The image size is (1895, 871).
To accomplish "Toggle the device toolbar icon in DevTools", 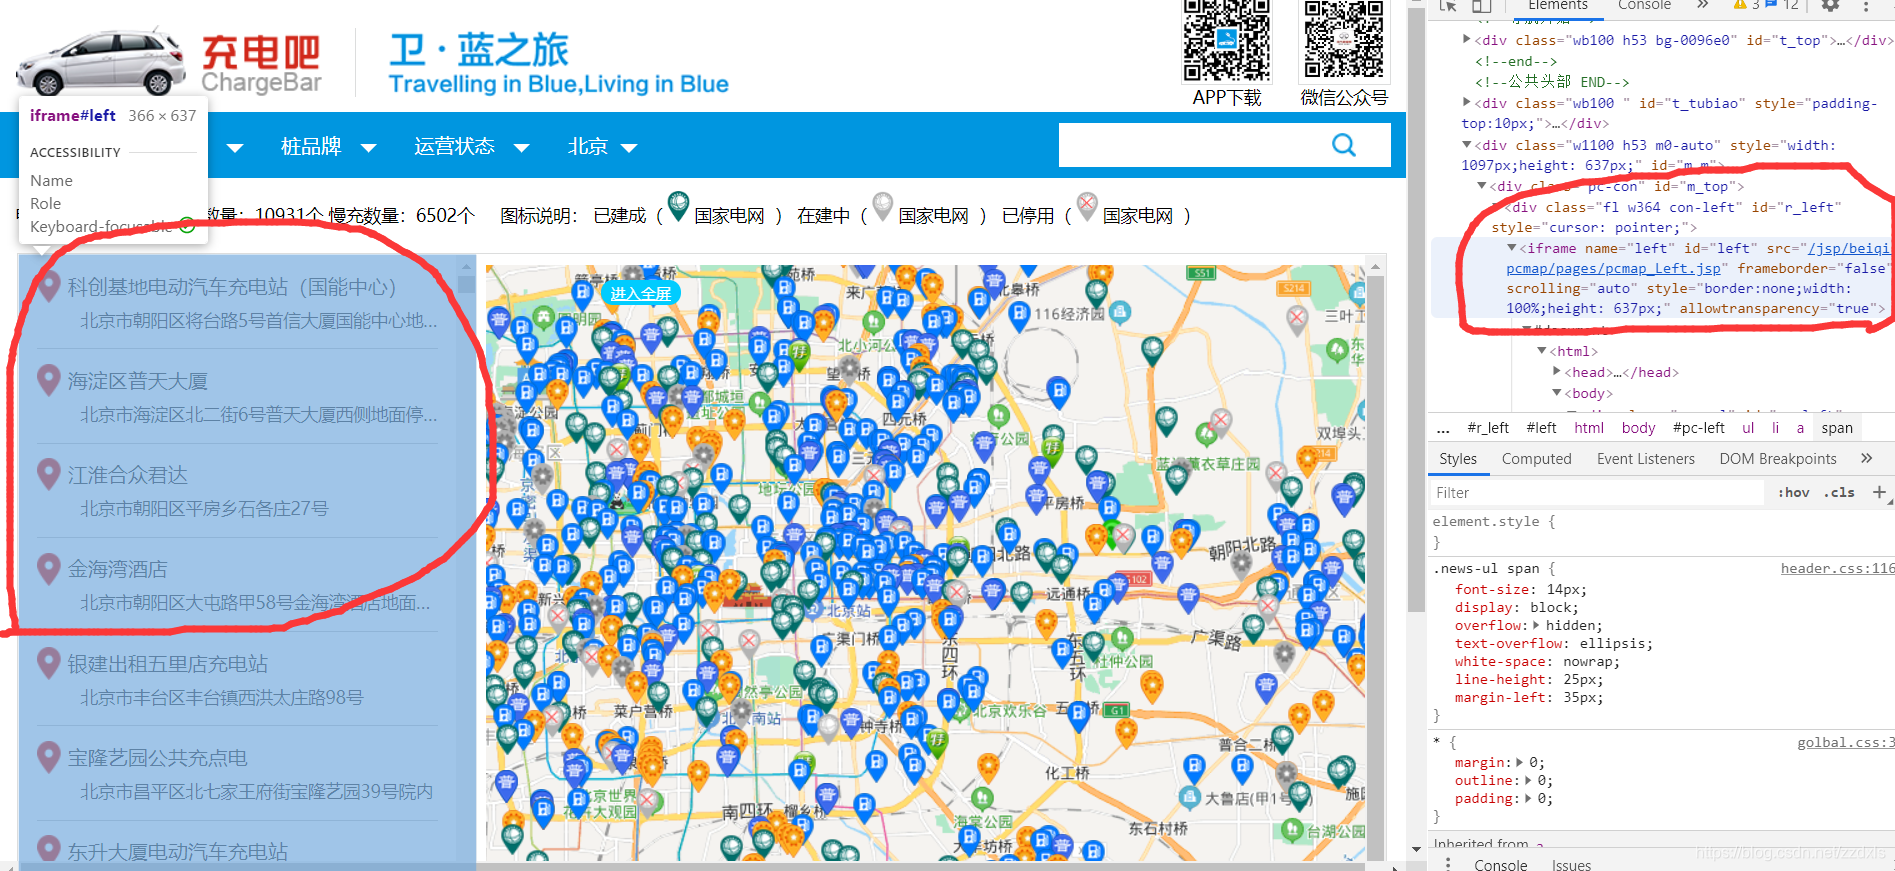I will pyautogui.click(x=1481, y=6).
